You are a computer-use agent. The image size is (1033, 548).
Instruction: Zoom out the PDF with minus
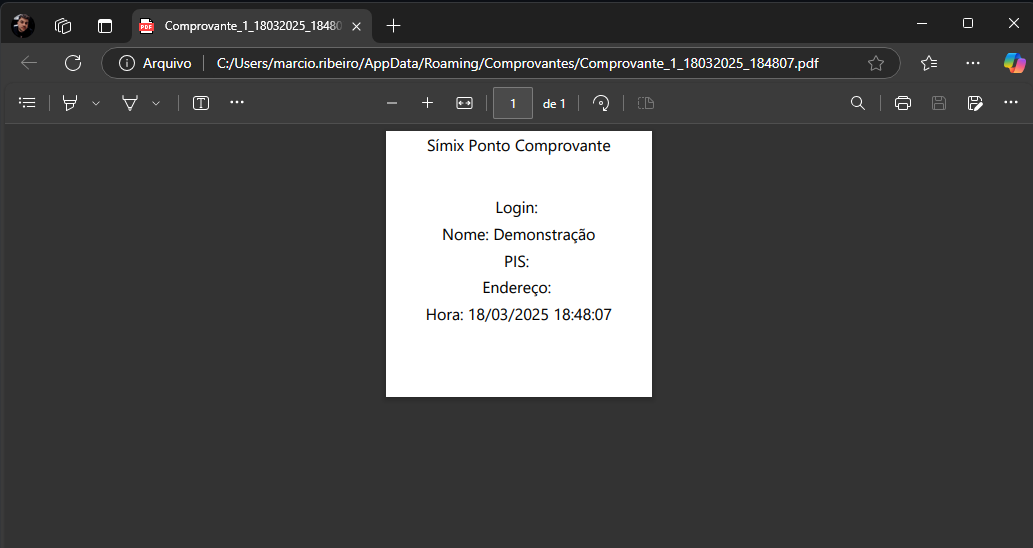coord(392,103)
